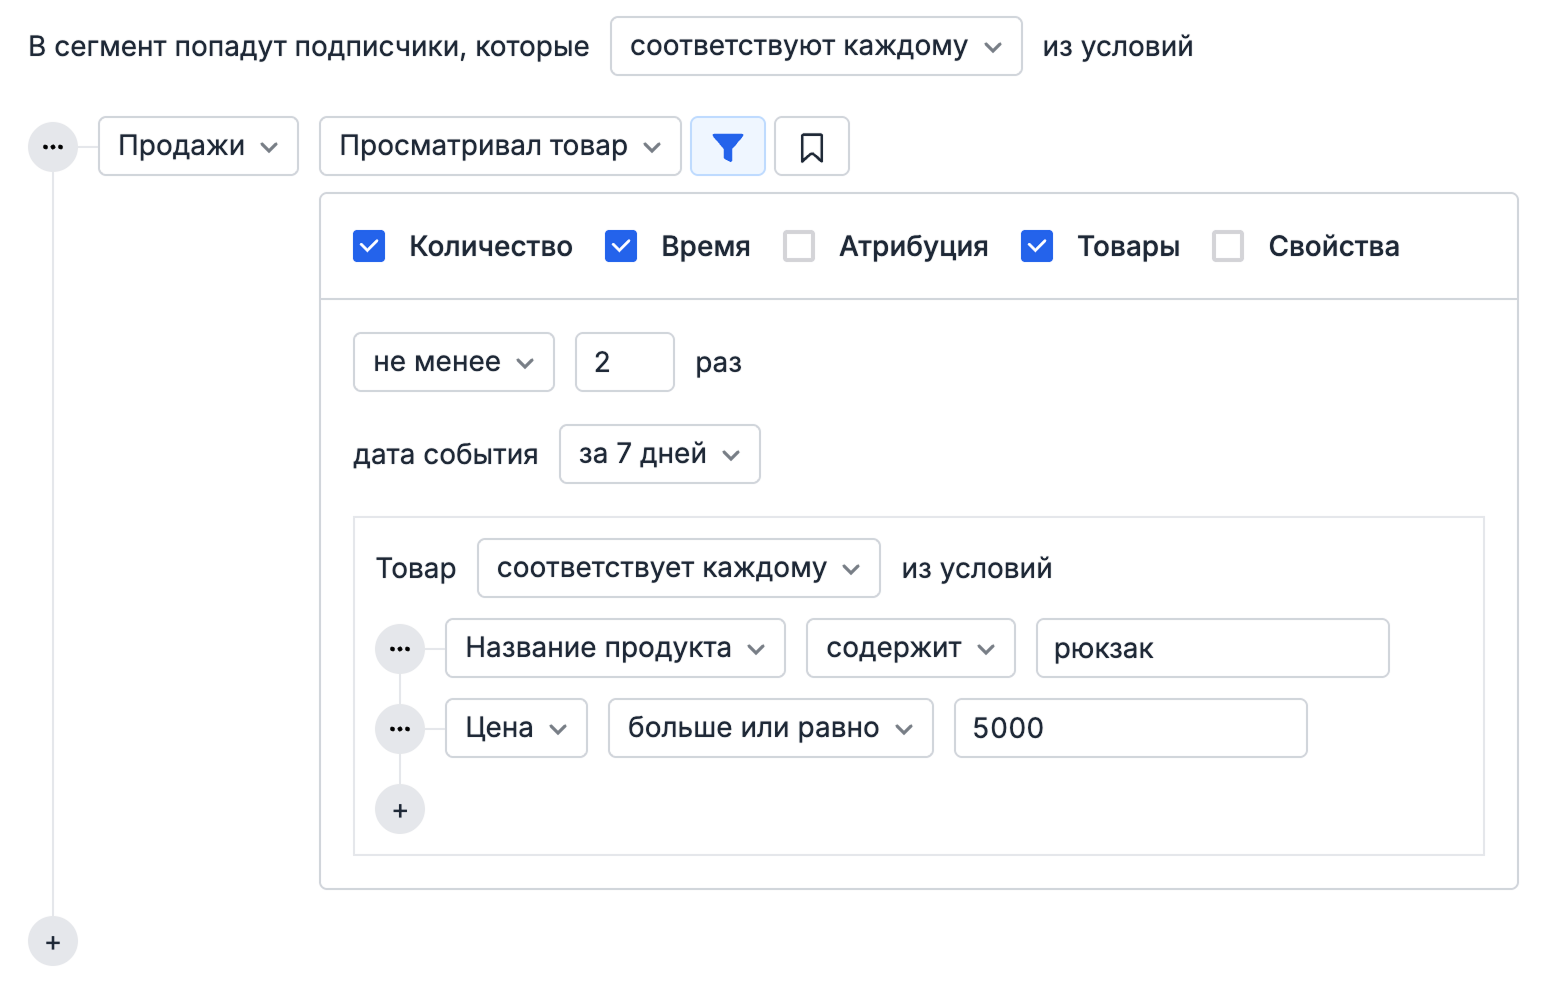Uncheck the Количество checkbox
This screenshot has height=992, width=1546.
369,246
